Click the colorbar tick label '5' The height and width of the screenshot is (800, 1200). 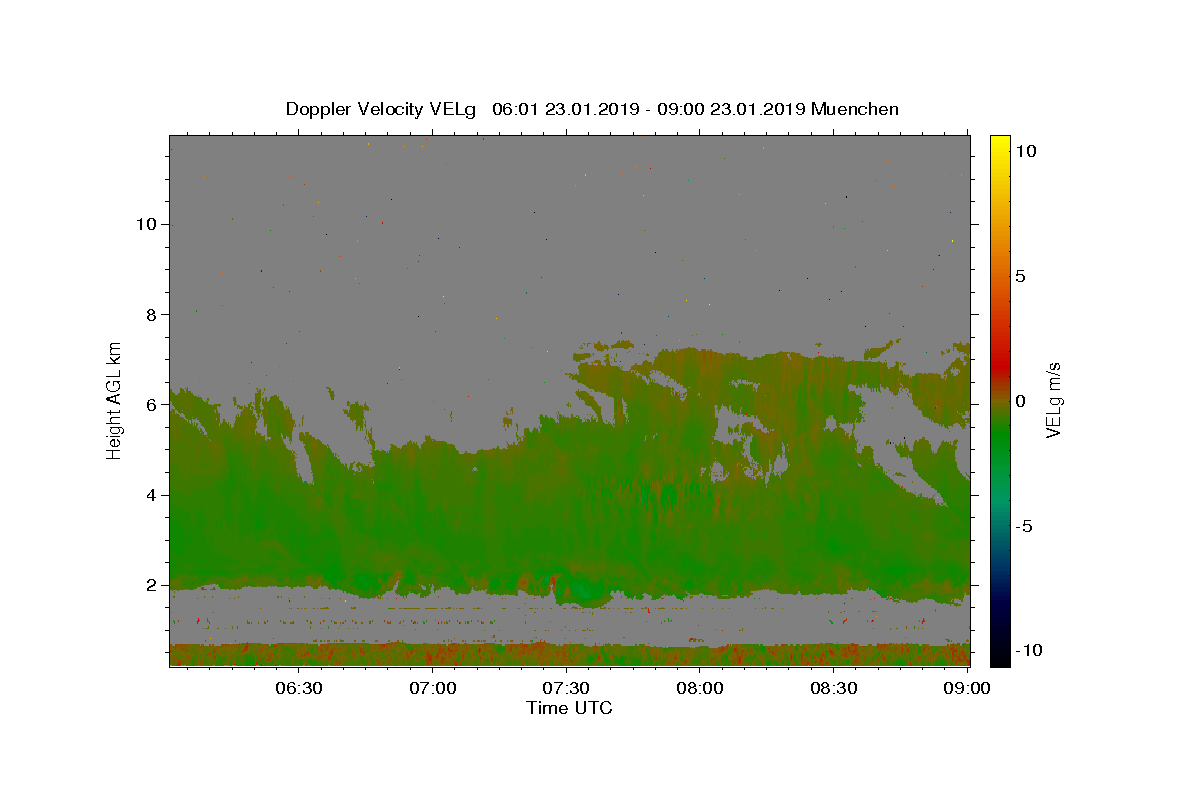click(1020, 276)
